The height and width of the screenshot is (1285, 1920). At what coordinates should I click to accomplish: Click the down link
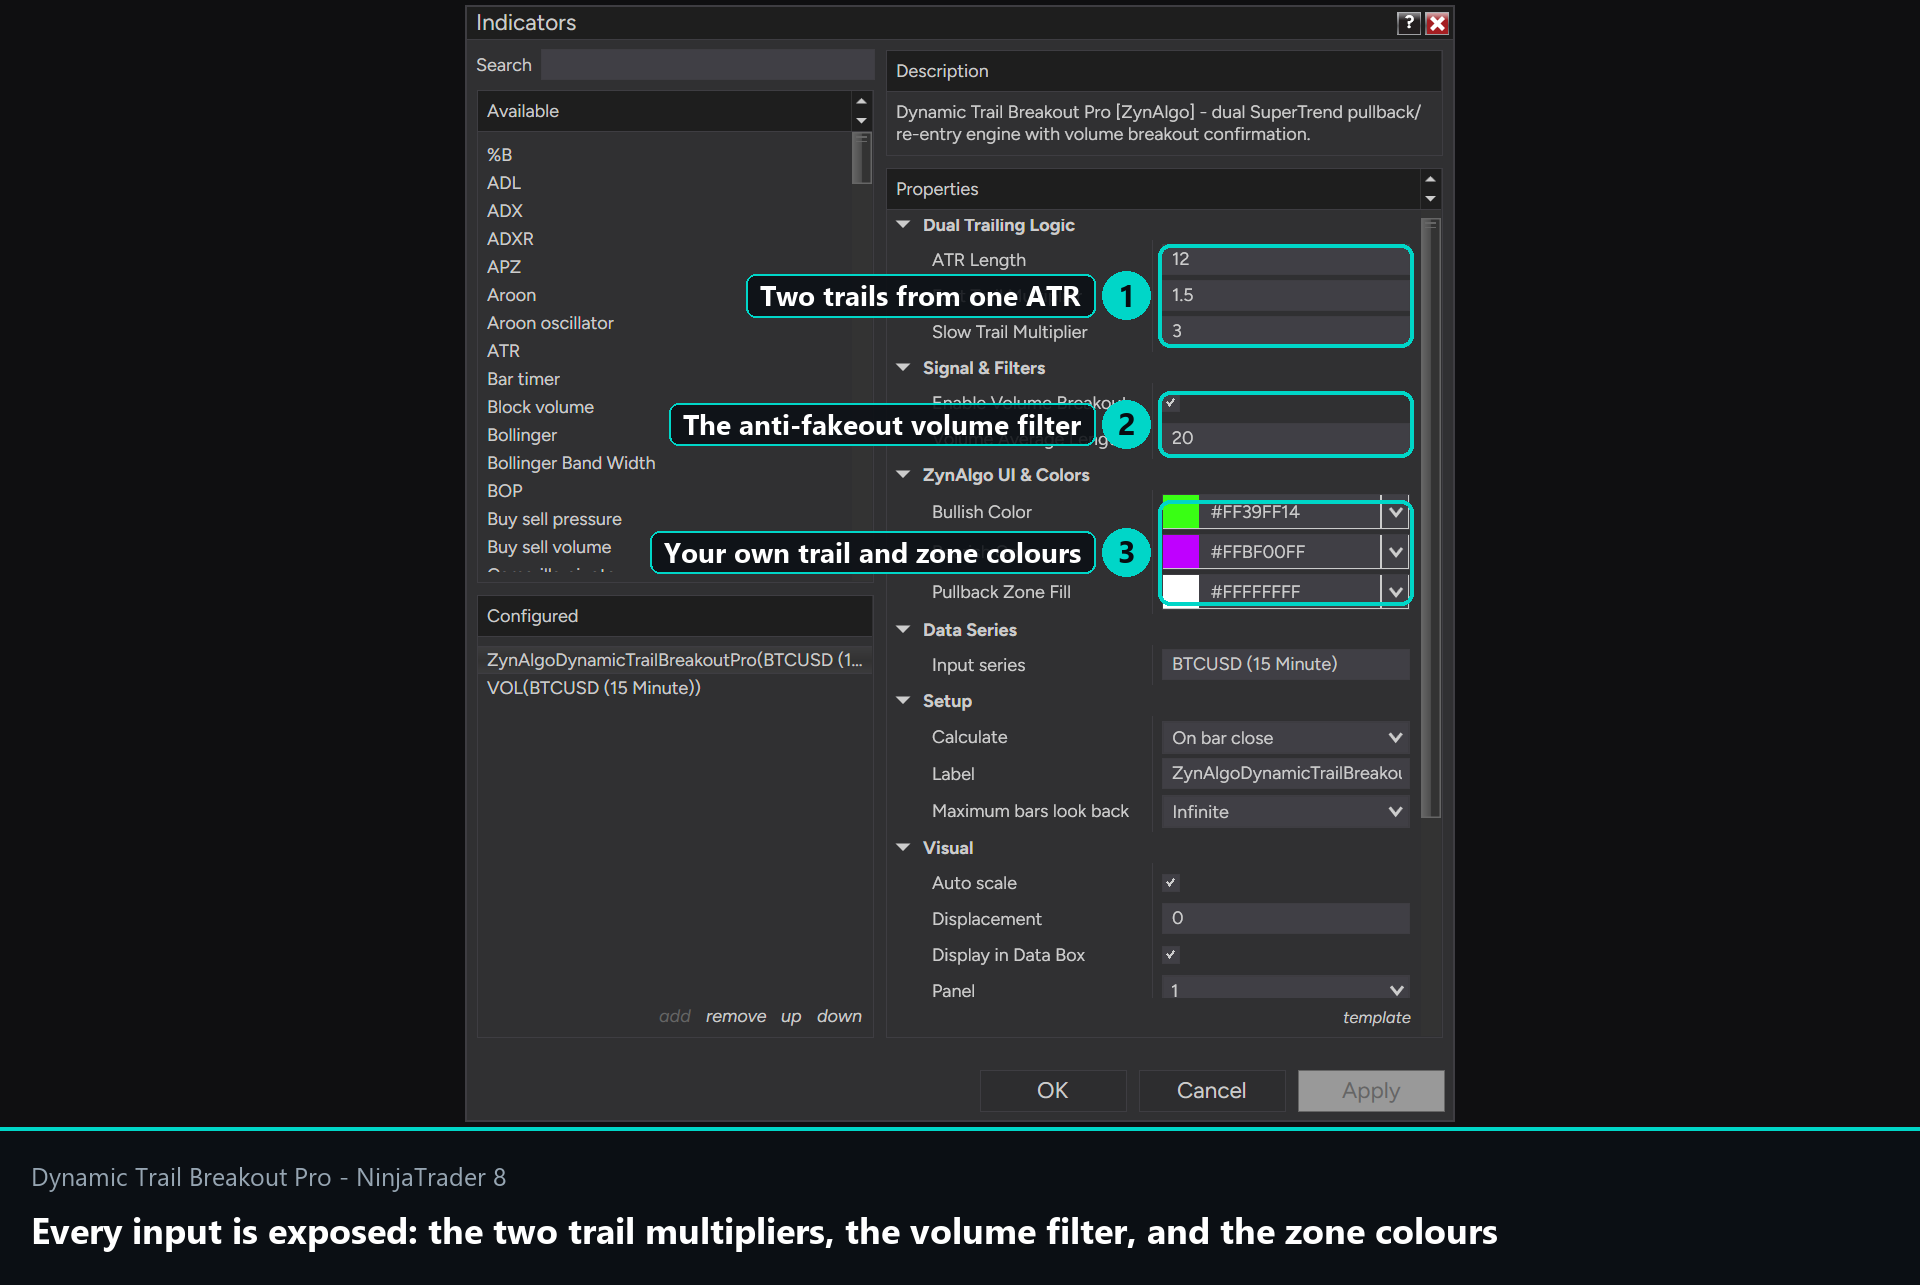coord(839,1016)
